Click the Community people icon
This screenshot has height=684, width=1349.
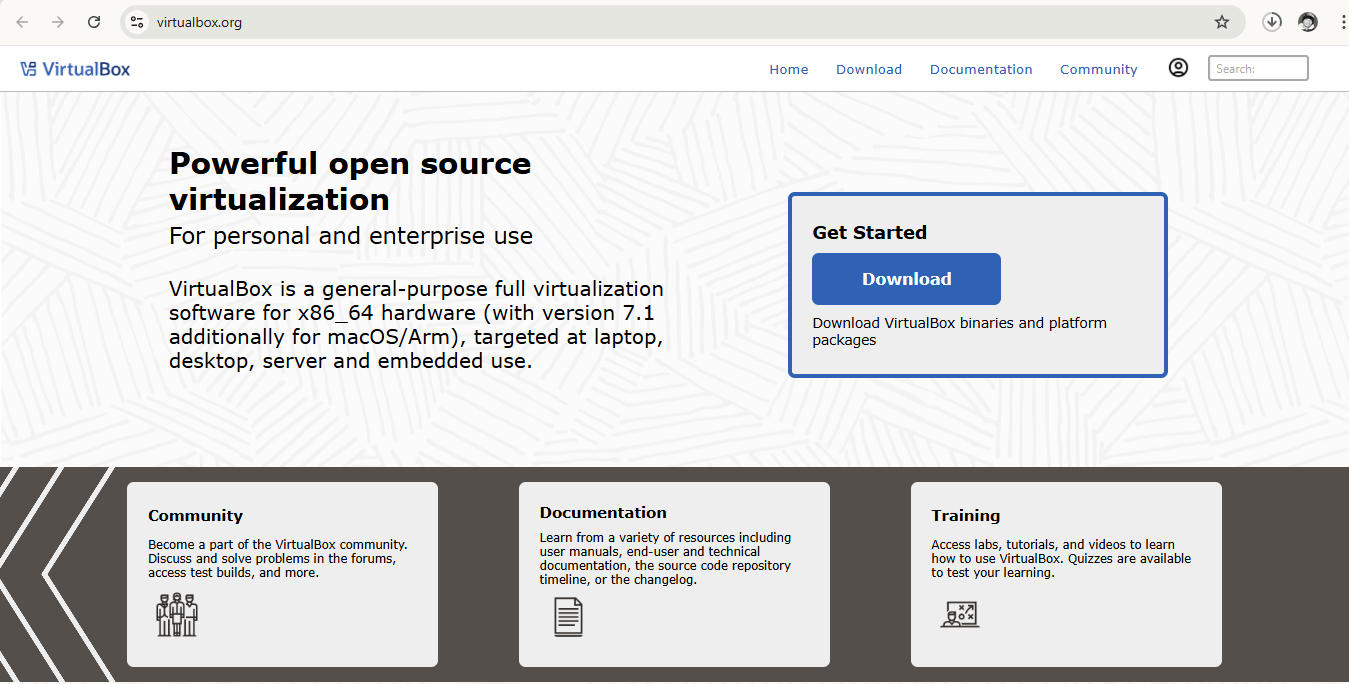coord(176,614)
